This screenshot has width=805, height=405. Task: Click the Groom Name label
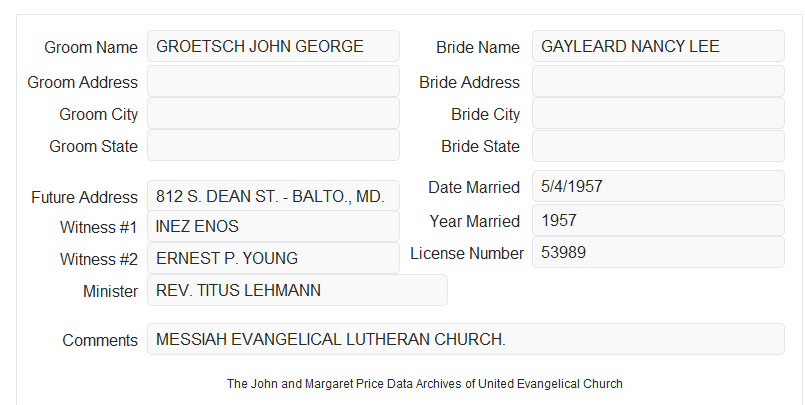[x=91, y=47]
